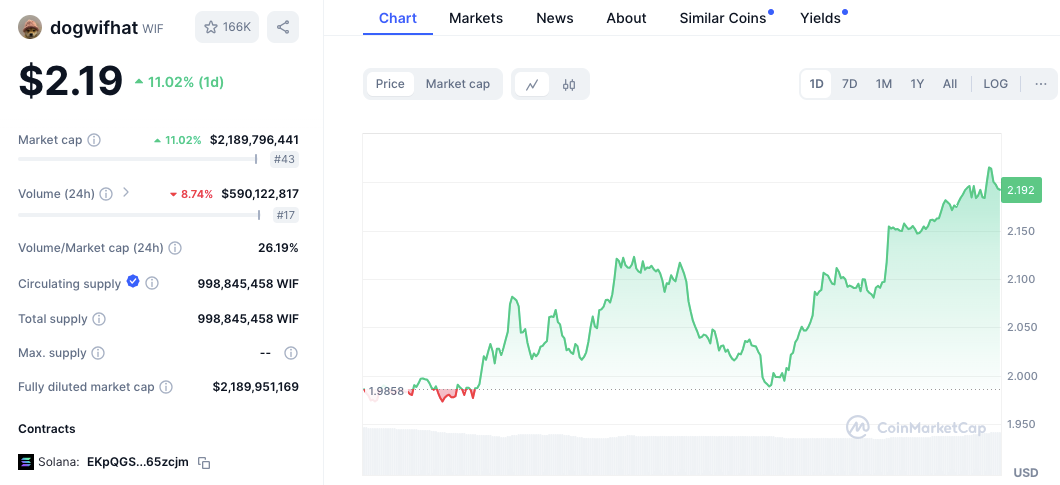Switch to candlestick chart view
The height and width of the screenshot is (485, 1060).
(x=569, y=85)
